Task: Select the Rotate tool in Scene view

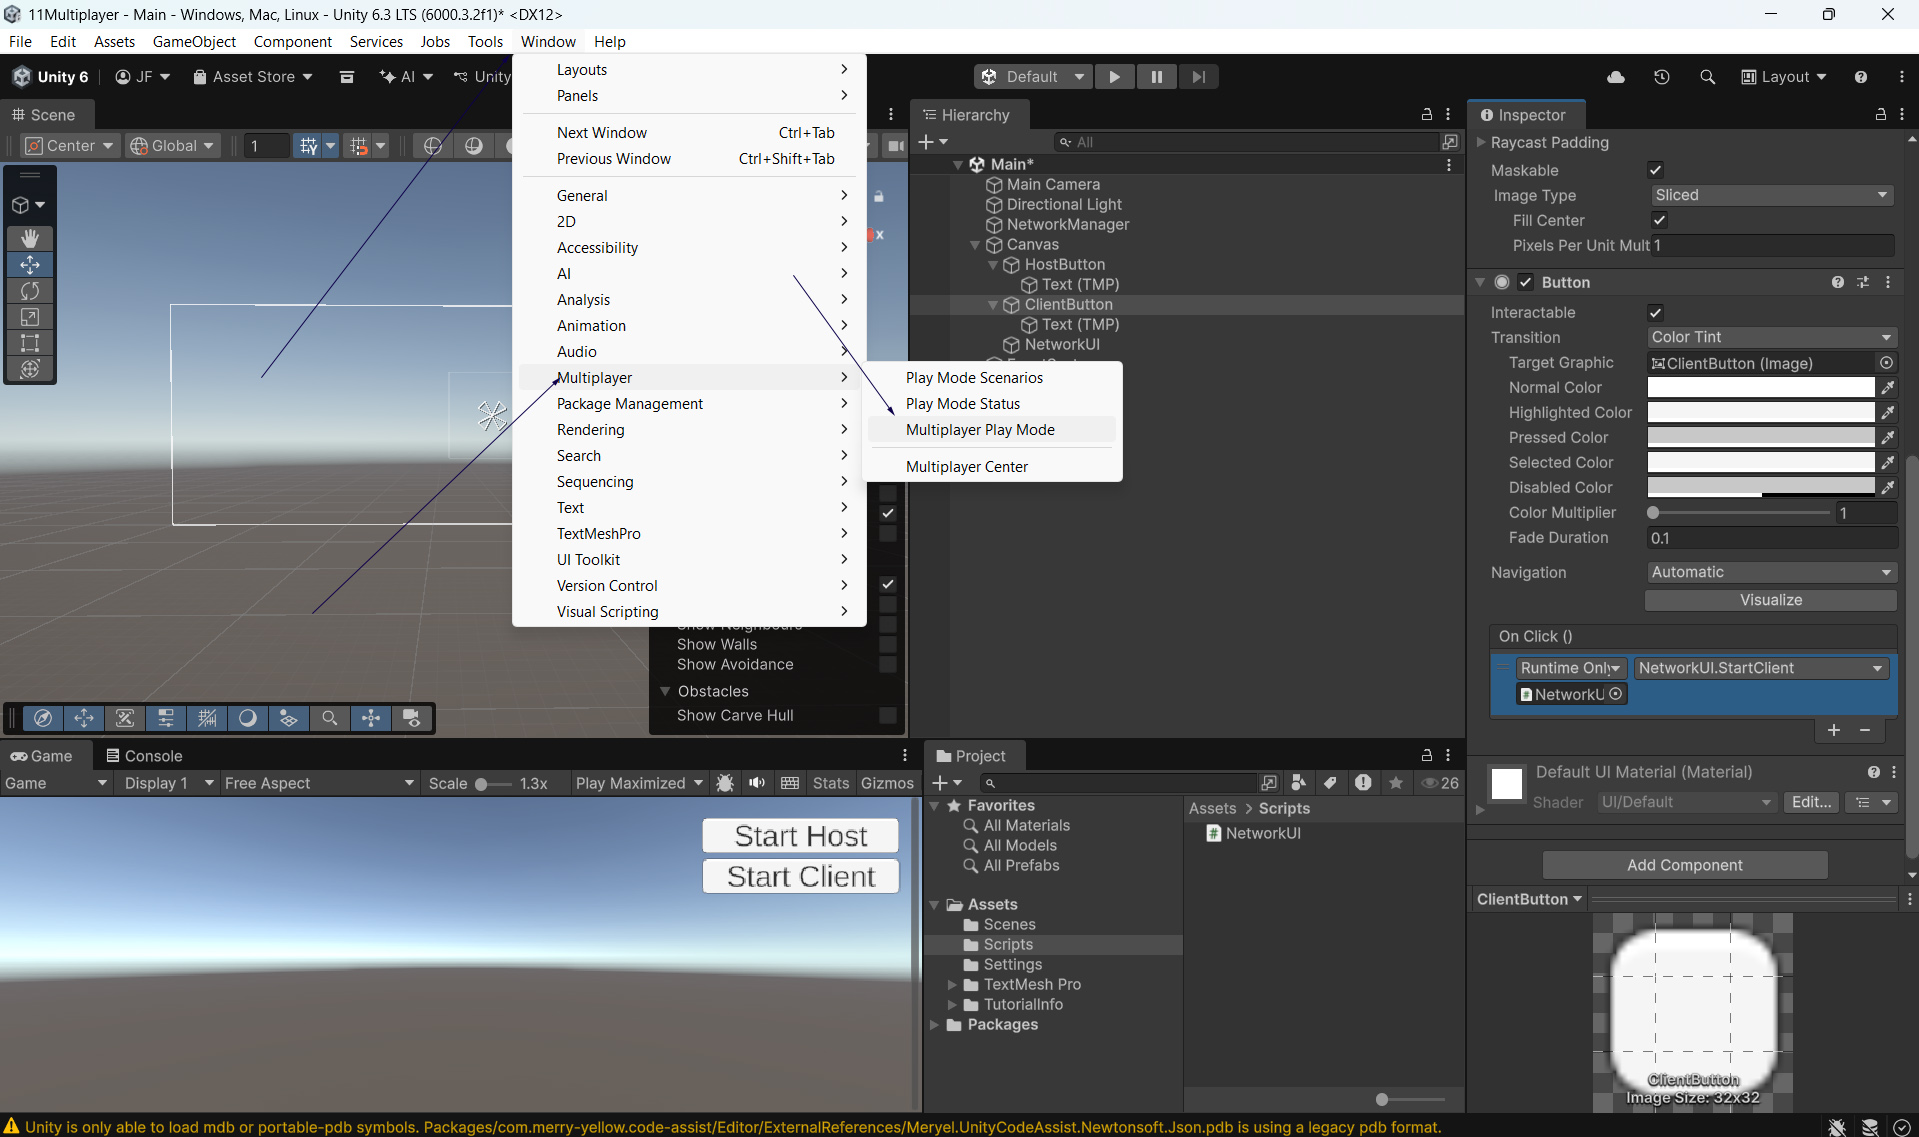Action: click(30, 291)
